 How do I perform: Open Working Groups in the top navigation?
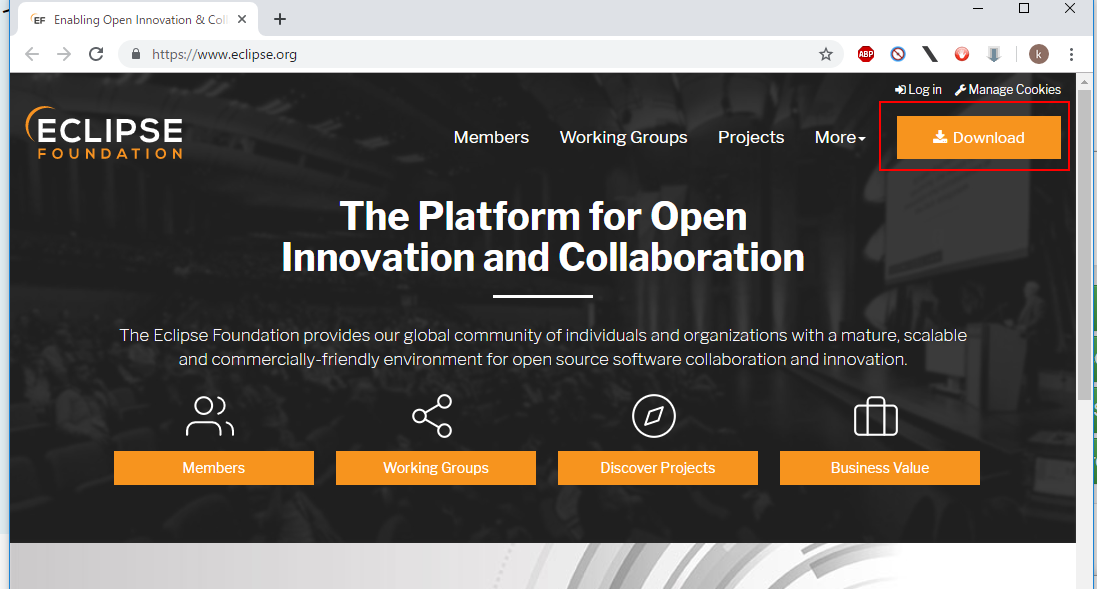coord(623,138)
